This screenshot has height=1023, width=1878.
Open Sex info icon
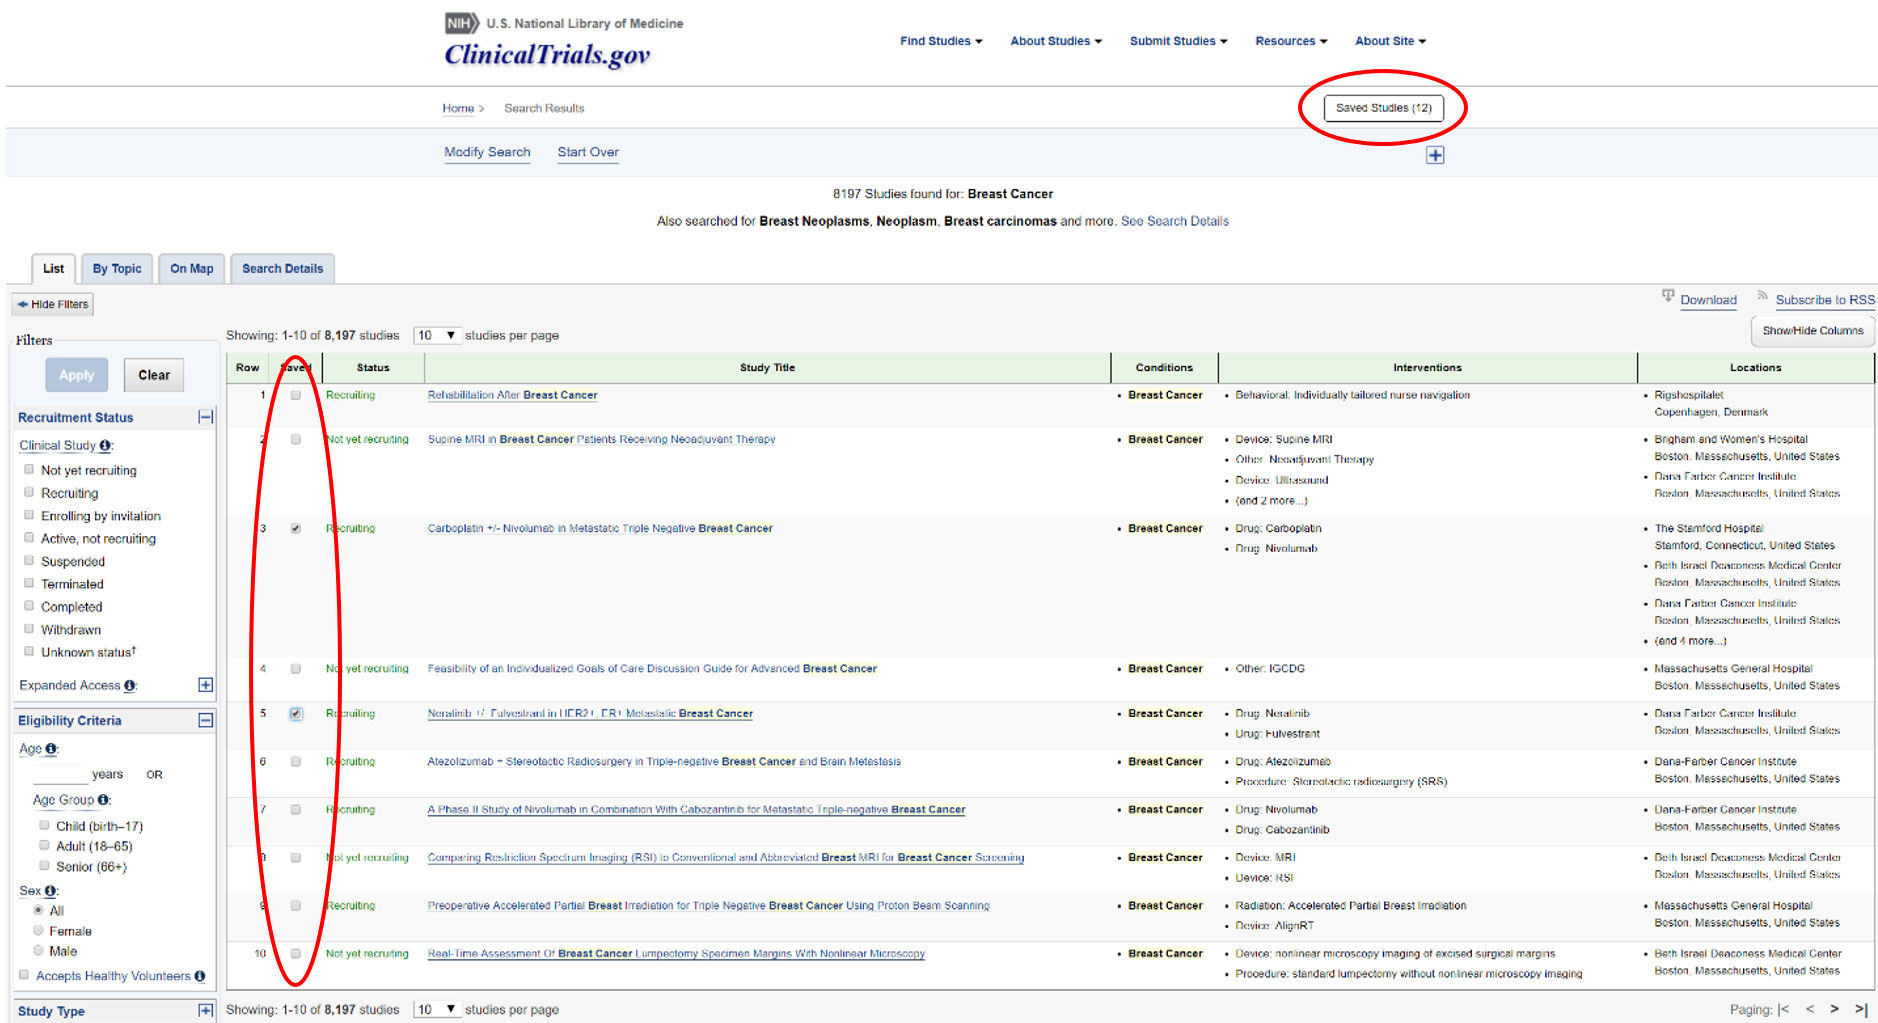[x=50, y=891]
